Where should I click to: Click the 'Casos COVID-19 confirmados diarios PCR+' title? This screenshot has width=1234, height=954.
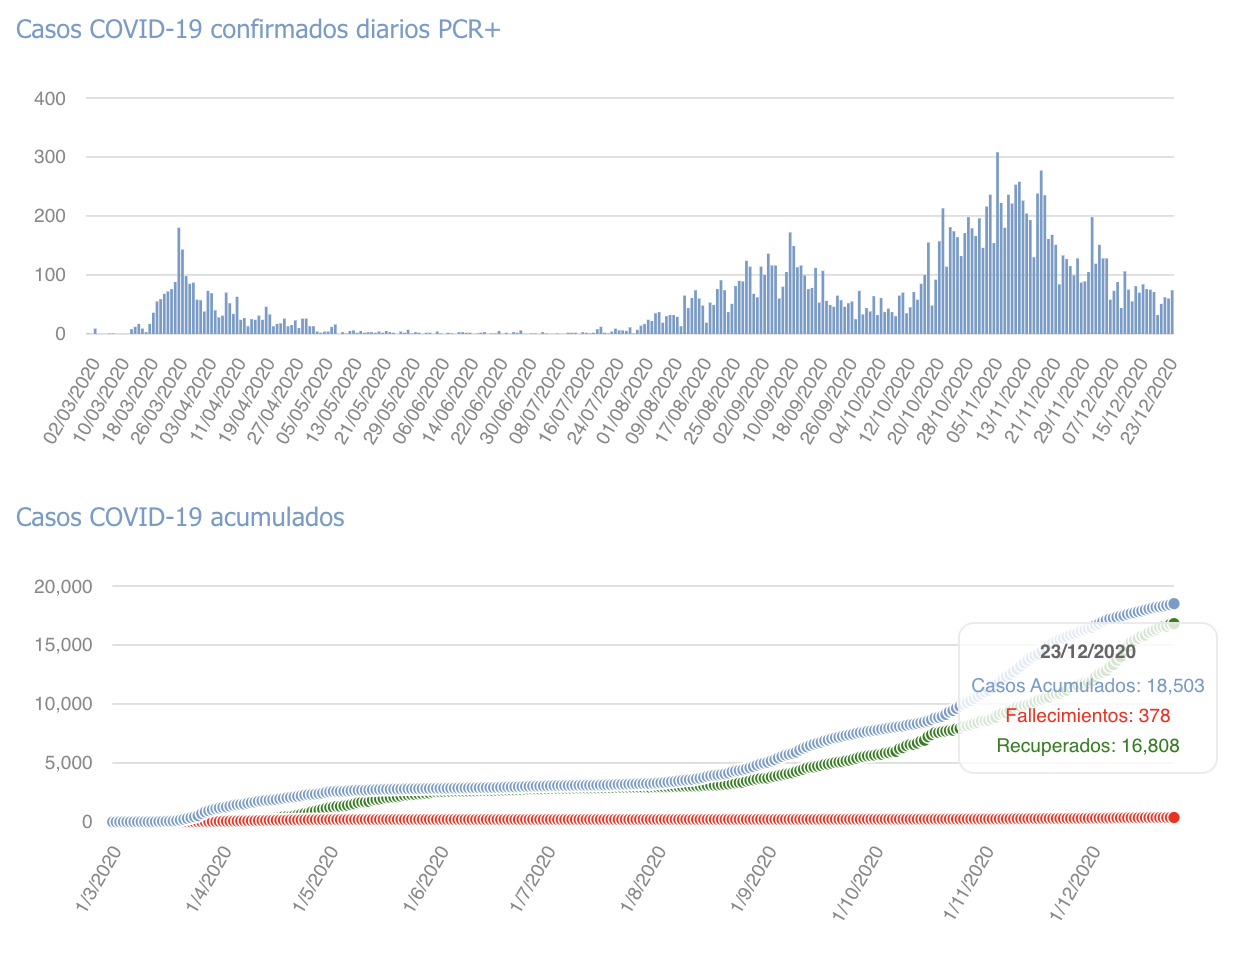(x=258, y=29)
